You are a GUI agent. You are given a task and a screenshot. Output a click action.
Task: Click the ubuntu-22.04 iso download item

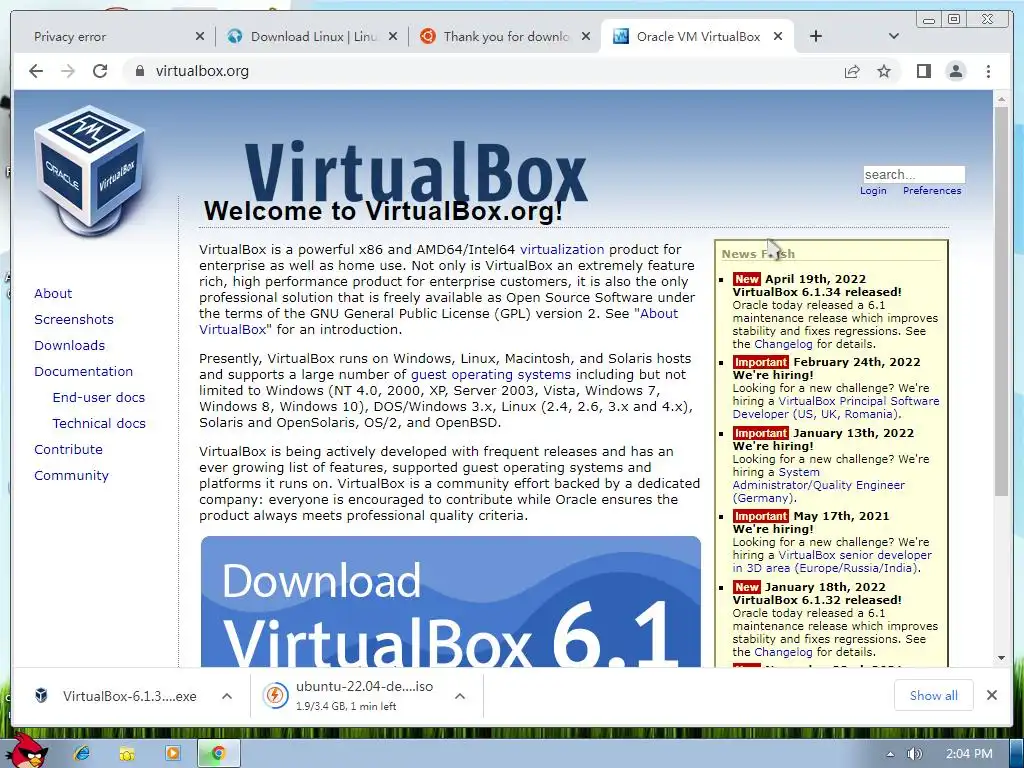click(364, 696)
